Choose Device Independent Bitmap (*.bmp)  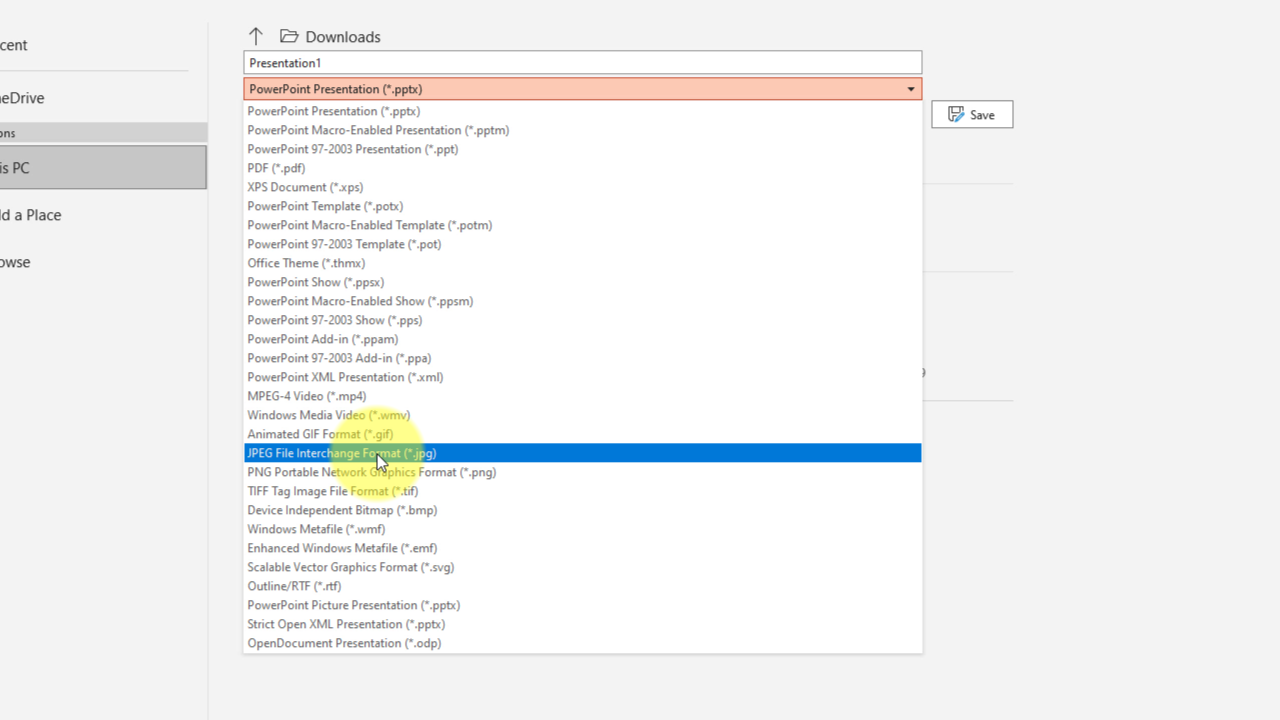[582, 510]
